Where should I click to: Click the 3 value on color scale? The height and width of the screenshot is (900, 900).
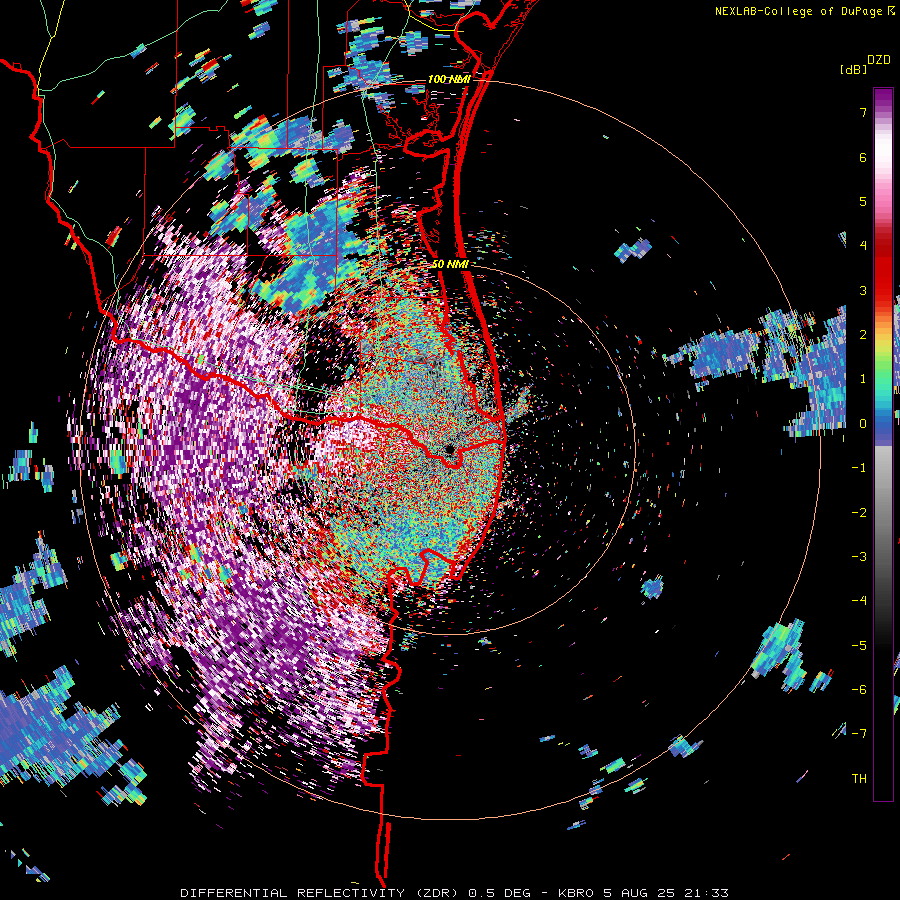pyautogui.click(x=863, y=290)
